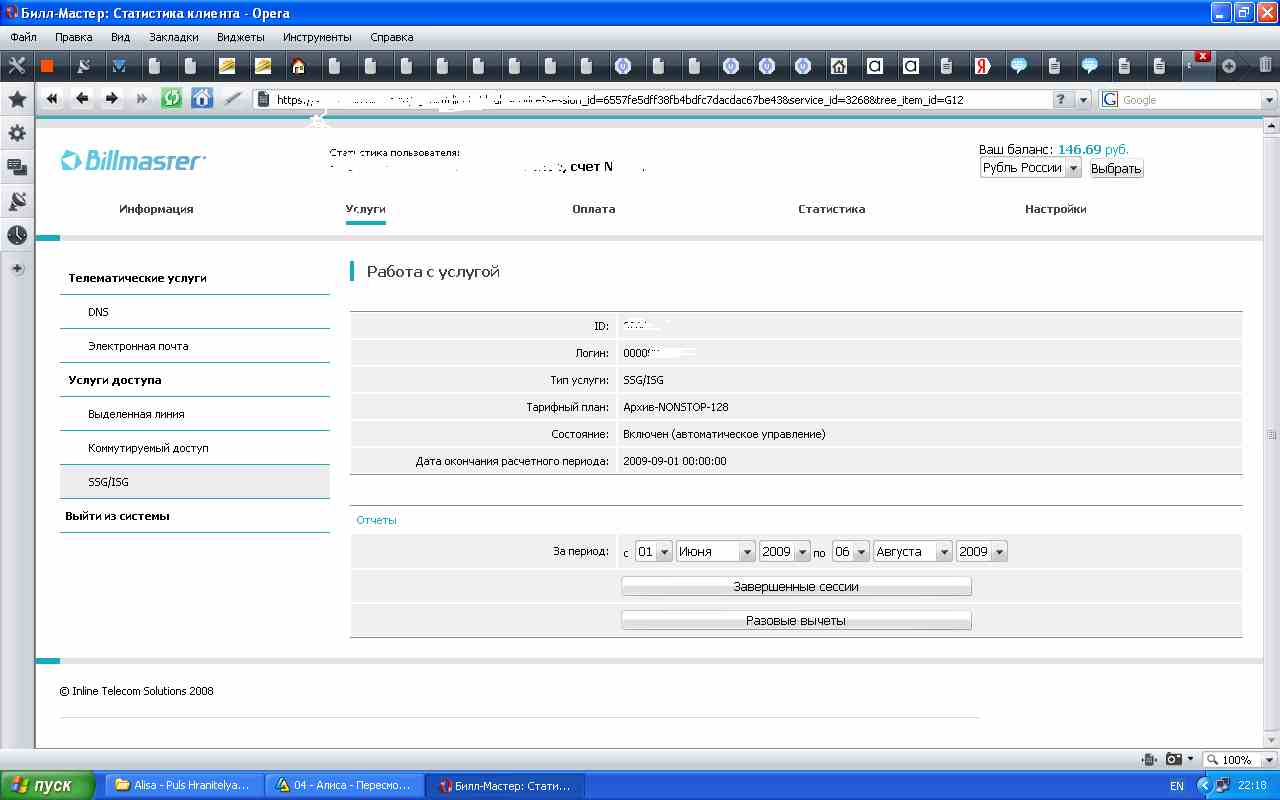Image resolution: width=1280 pixels, height=800 pixels.
Task: Click the green reload page icon
Action: coord(172,98)
